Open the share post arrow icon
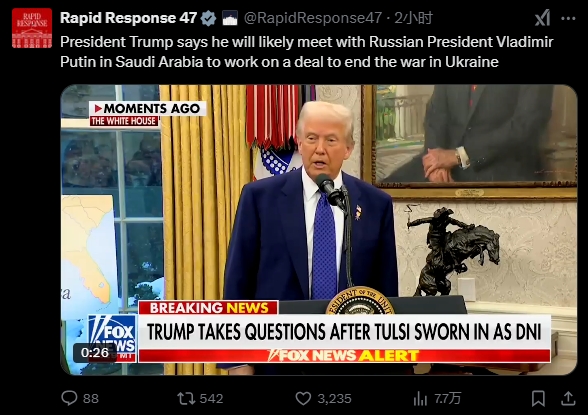This screenshot has width=588, height=415. tap(568, 398)
